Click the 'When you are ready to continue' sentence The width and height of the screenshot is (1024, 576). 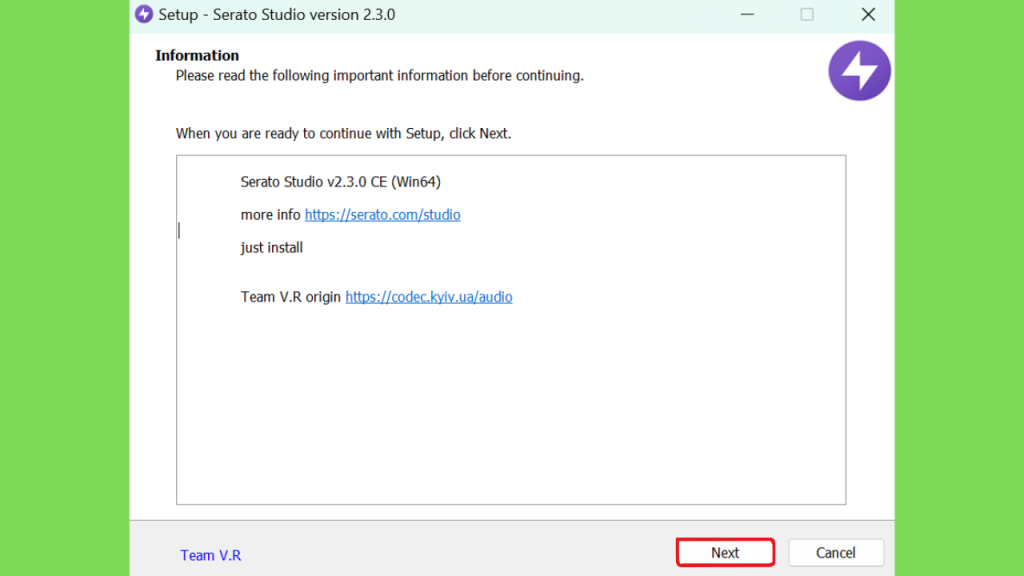coord(343,134)
